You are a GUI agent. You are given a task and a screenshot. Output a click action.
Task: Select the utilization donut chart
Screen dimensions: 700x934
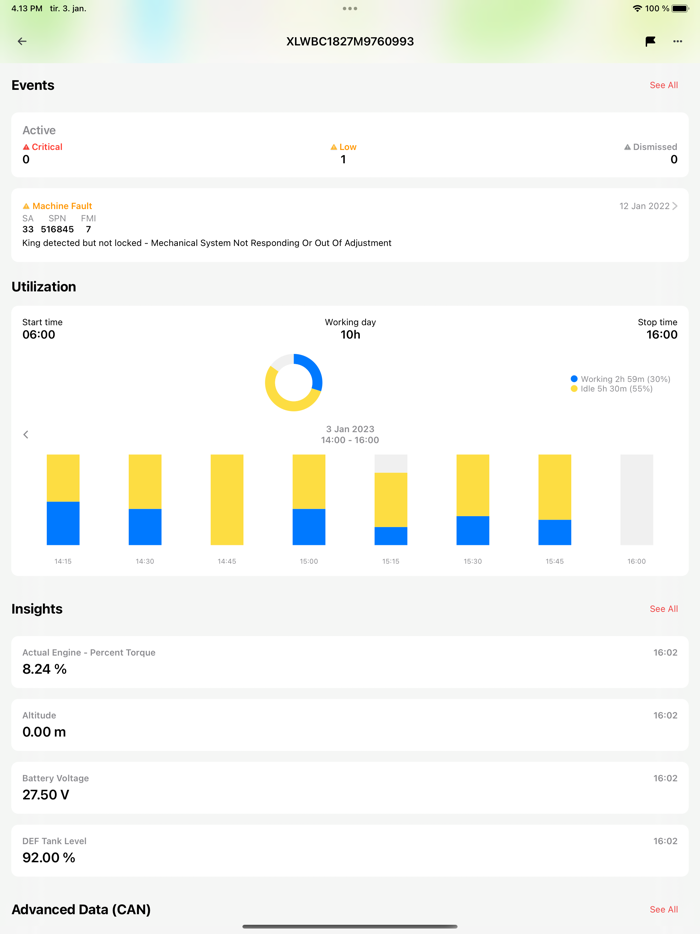(x=294, y=382)
